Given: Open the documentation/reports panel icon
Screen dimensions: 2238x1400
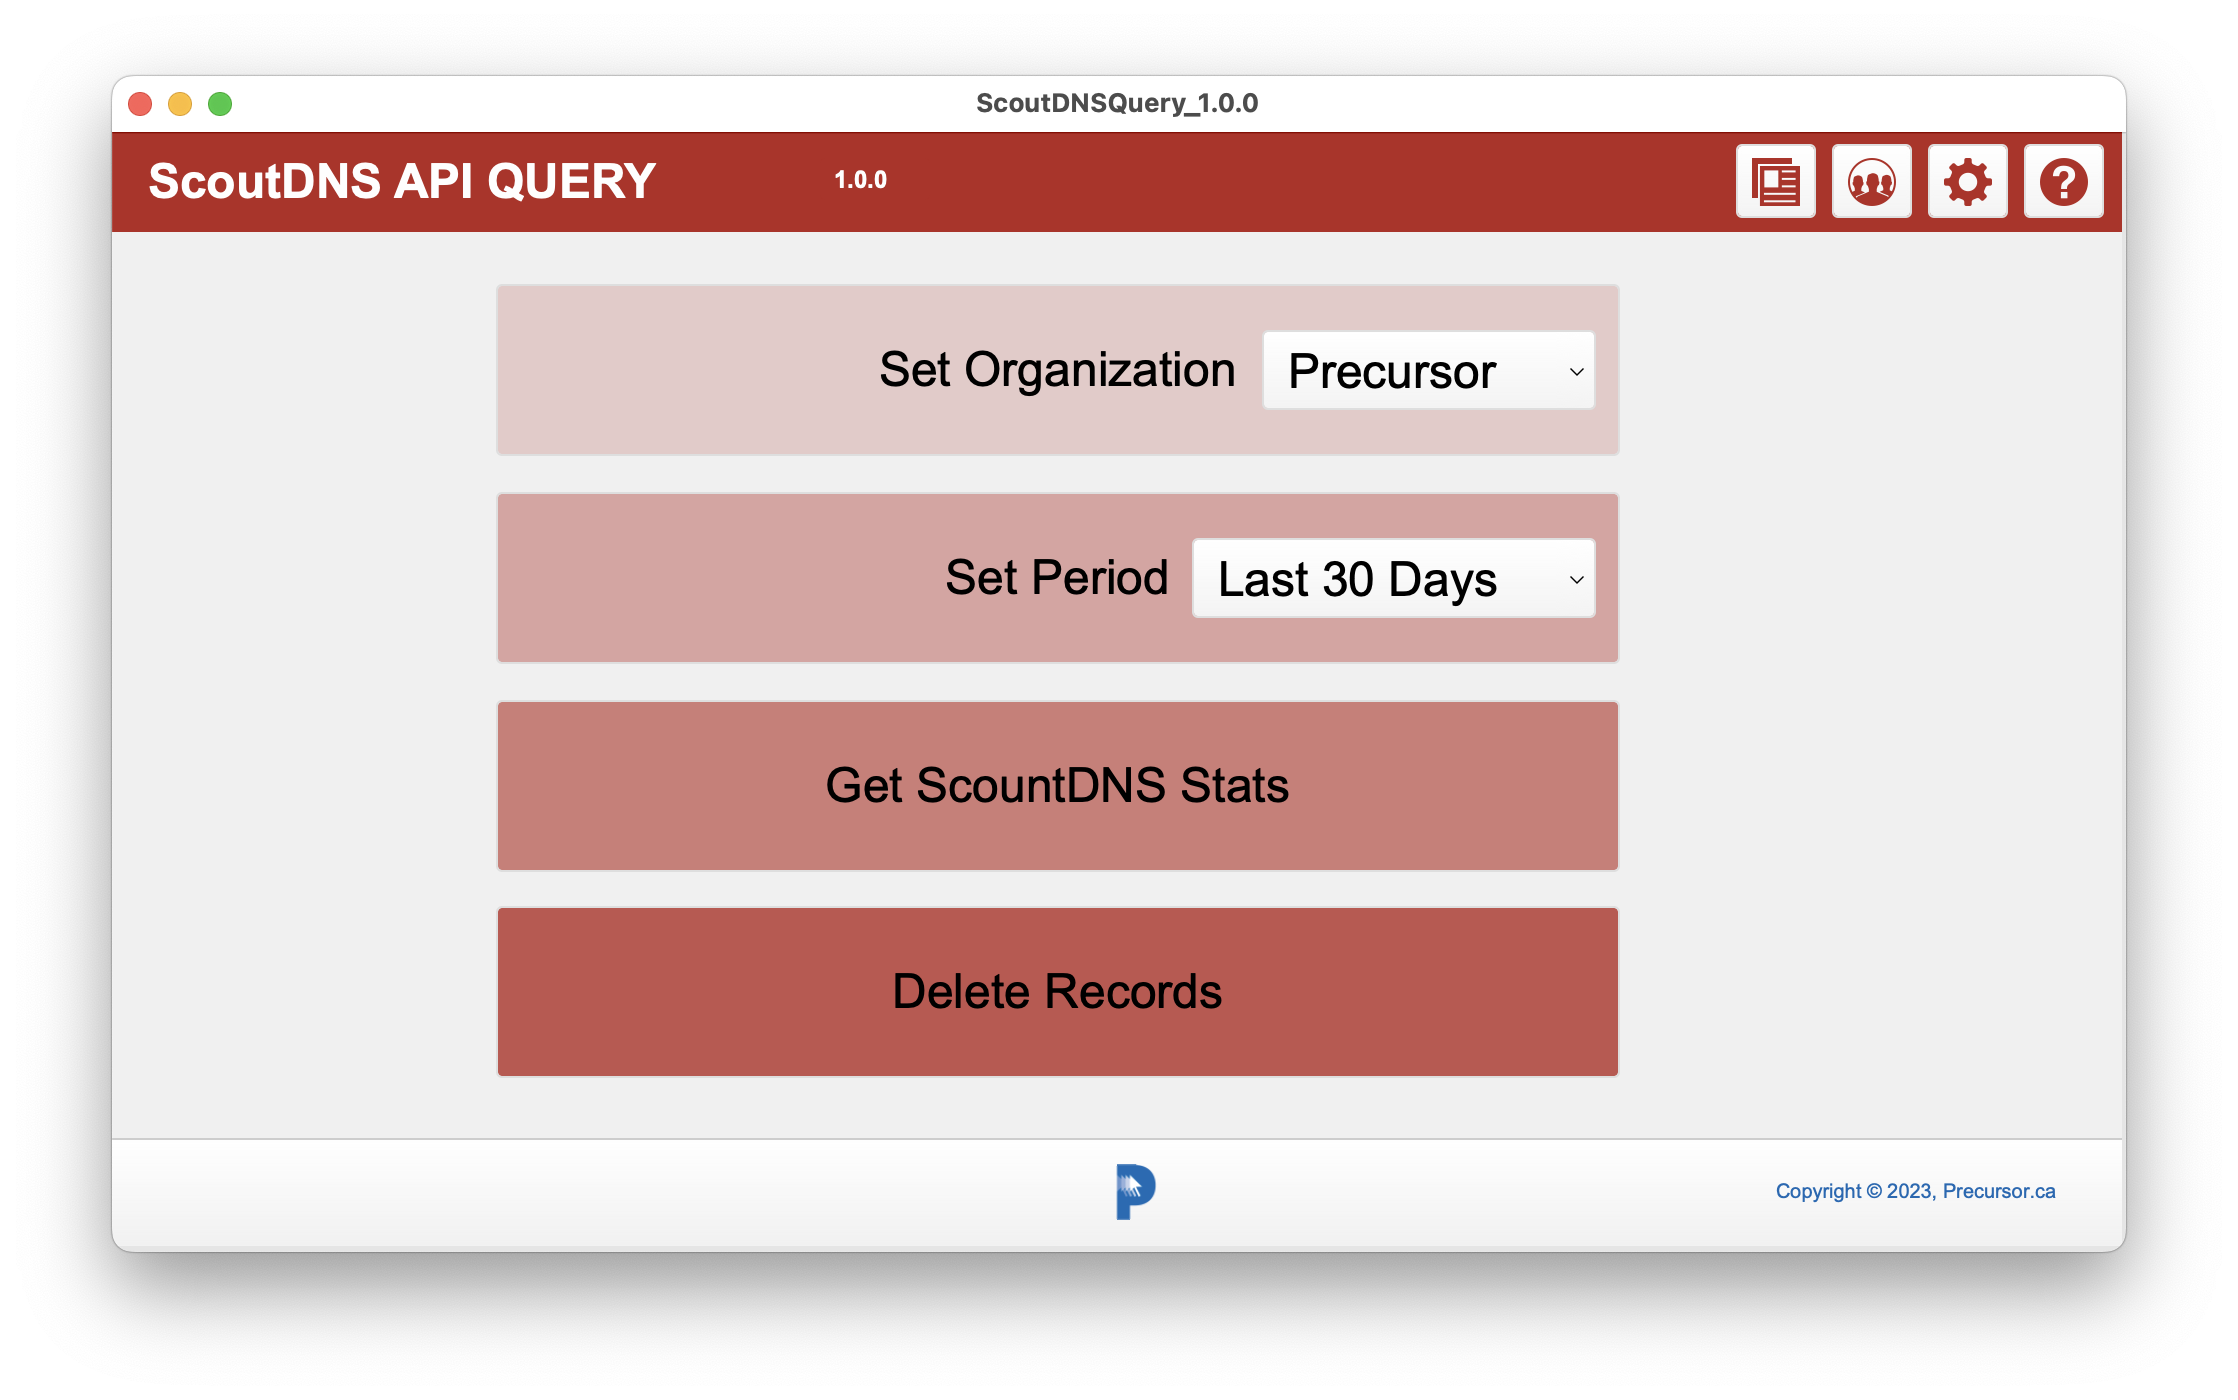Looking at the screenshot, I should pos(1777,179).
